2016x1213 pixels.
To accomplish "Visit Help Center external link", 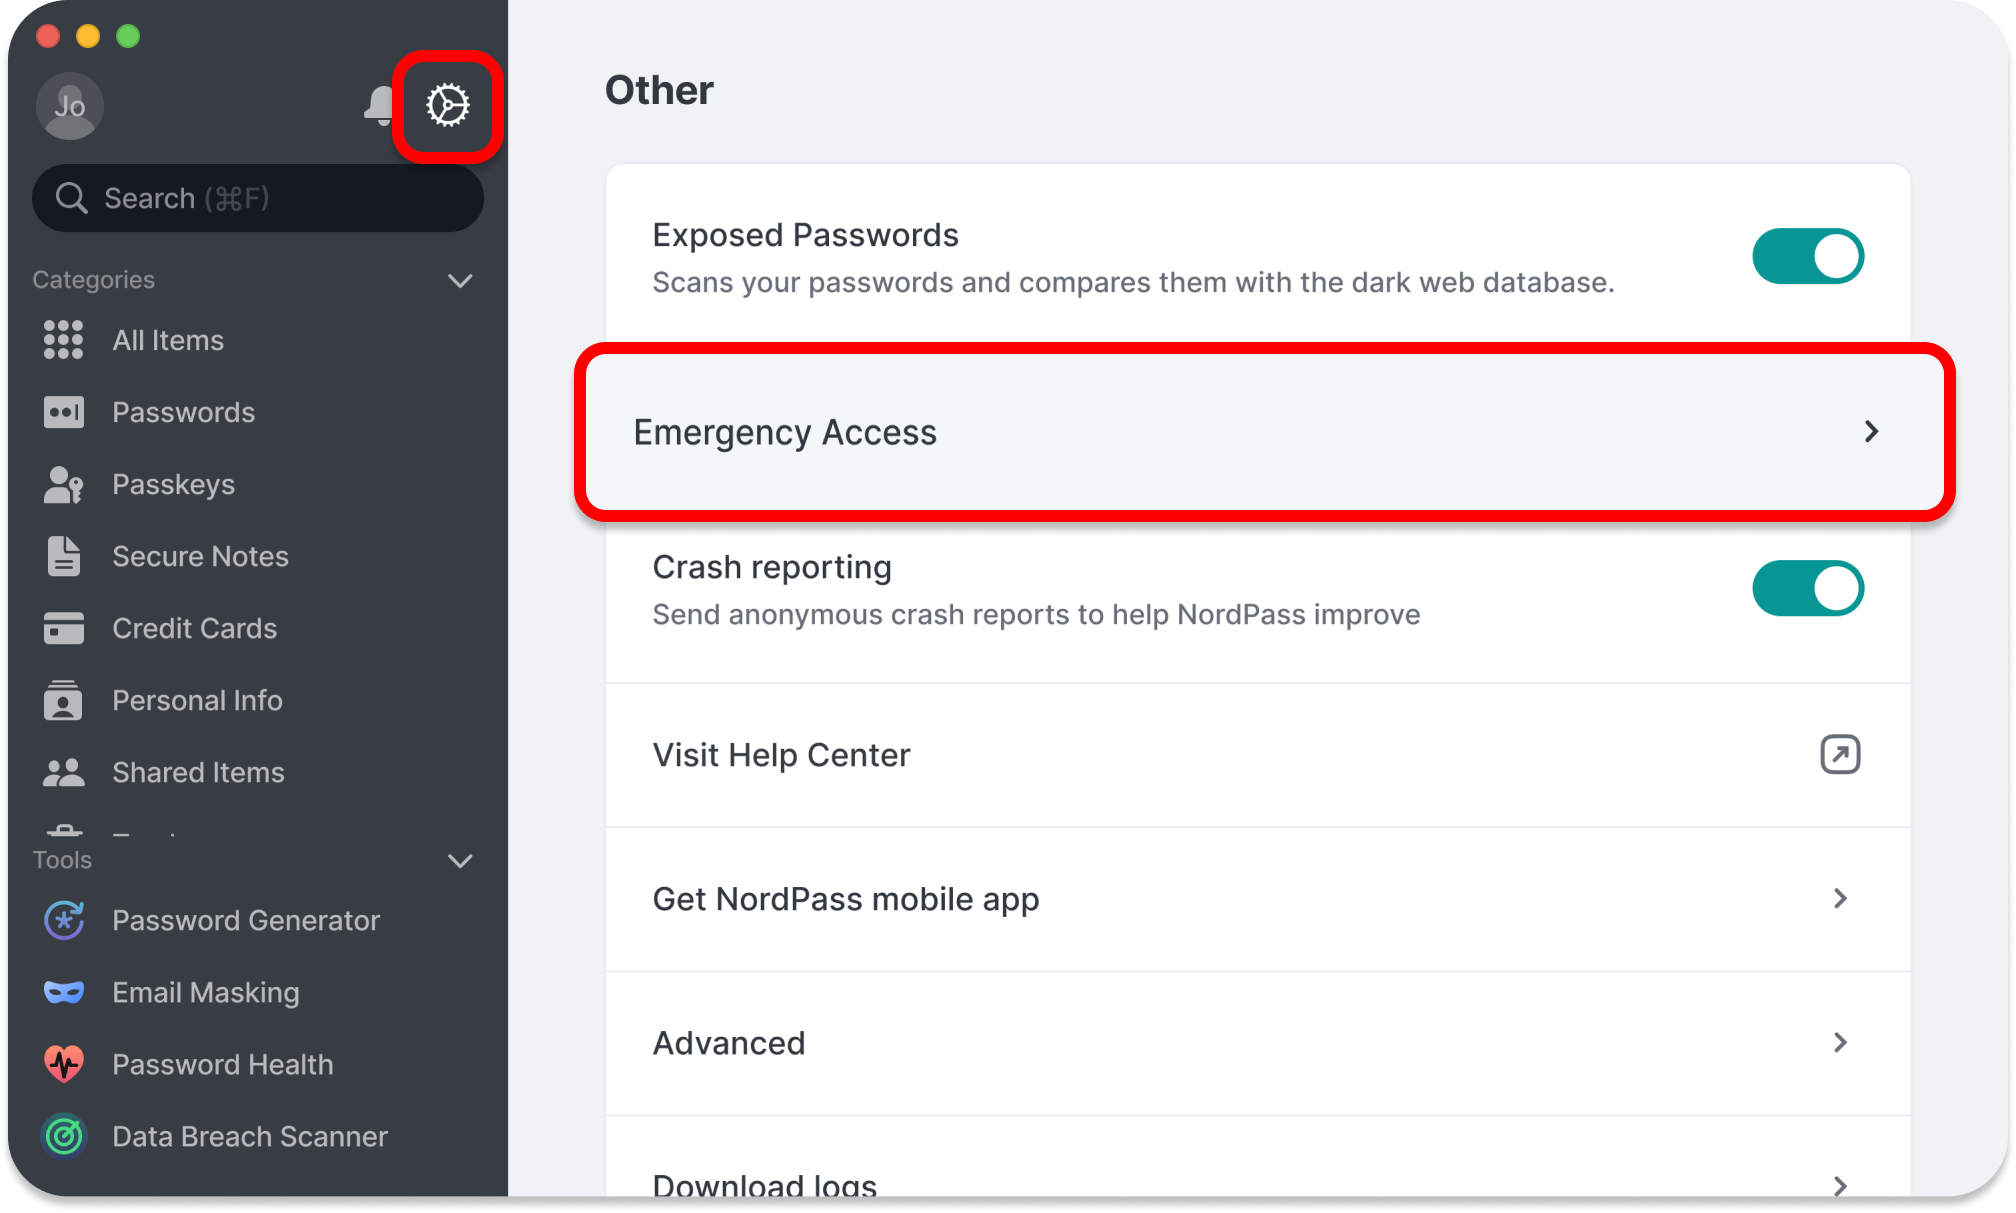I will click(1258, 755).
